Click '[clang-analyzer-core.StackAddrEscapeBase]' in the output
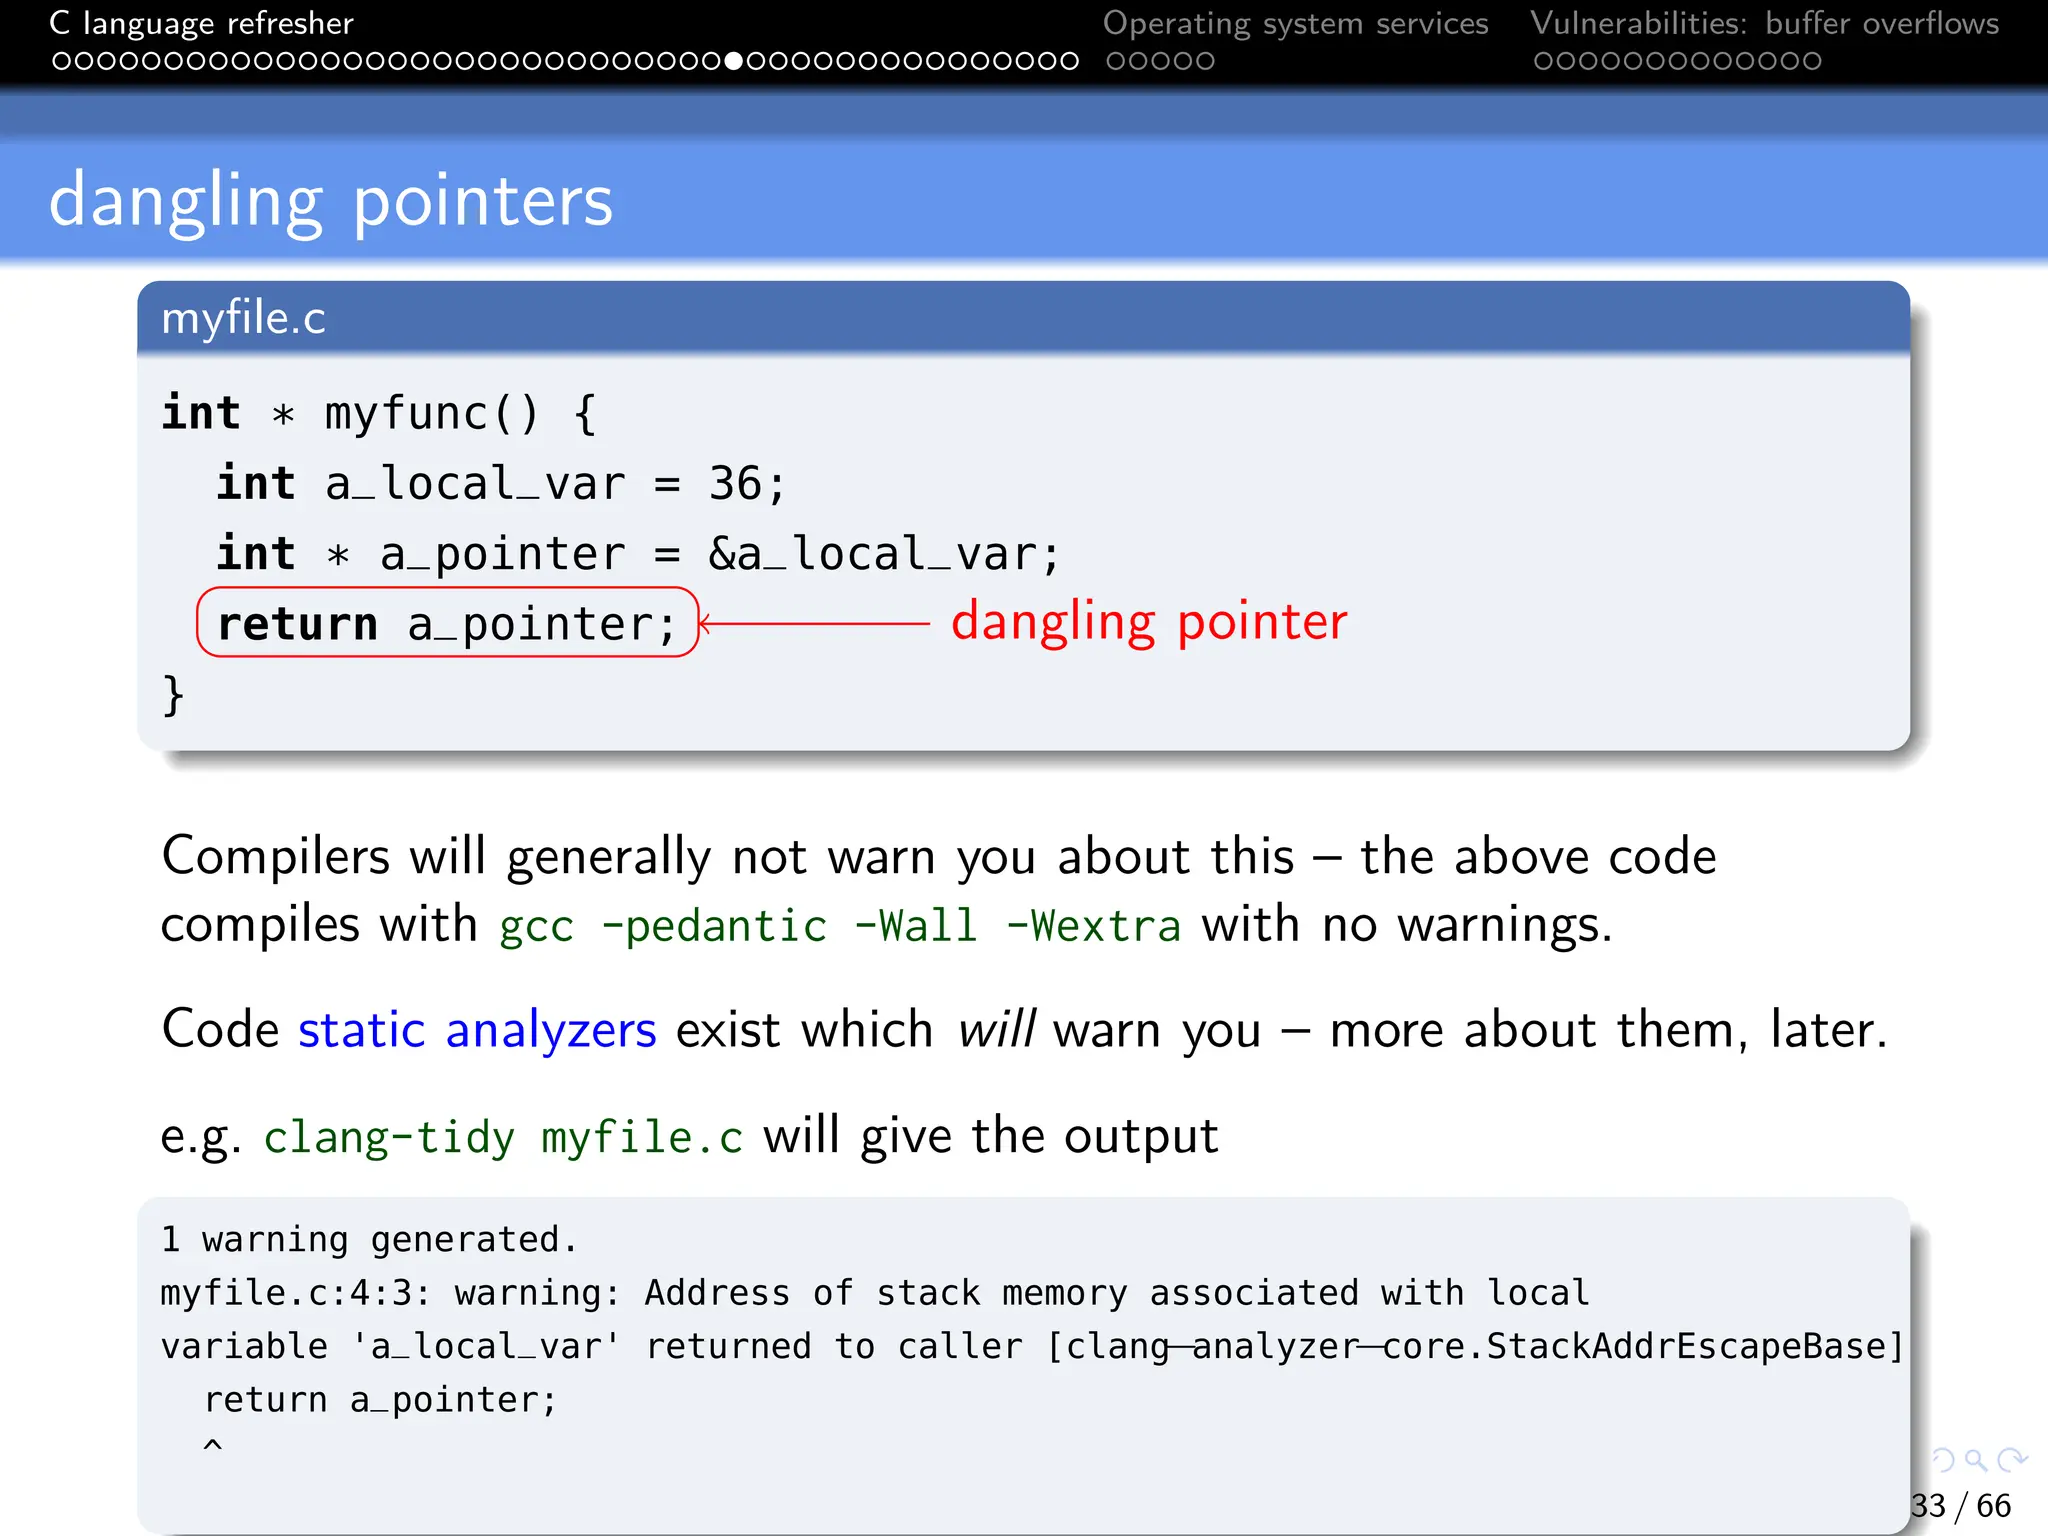 click(x=1475, y=1347)
